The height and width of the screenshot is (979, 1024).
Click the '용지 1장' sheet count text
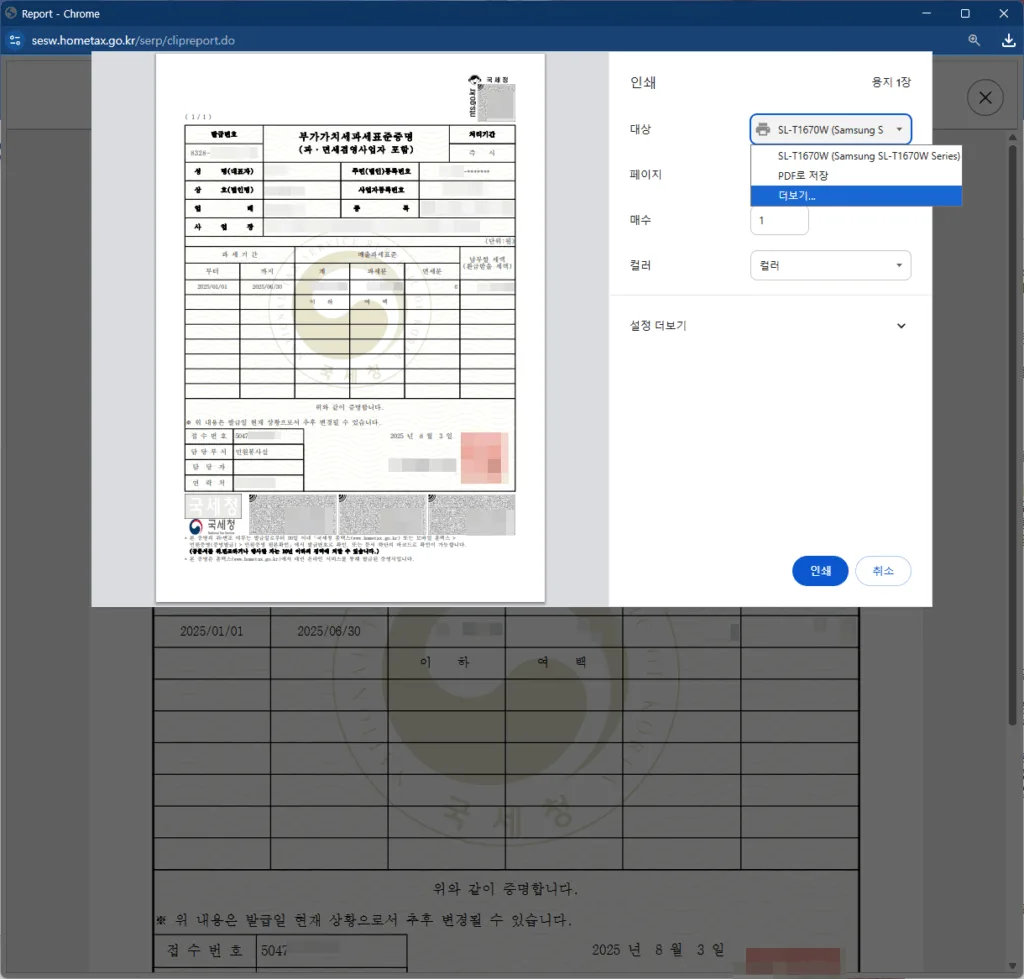pos(891,82)
